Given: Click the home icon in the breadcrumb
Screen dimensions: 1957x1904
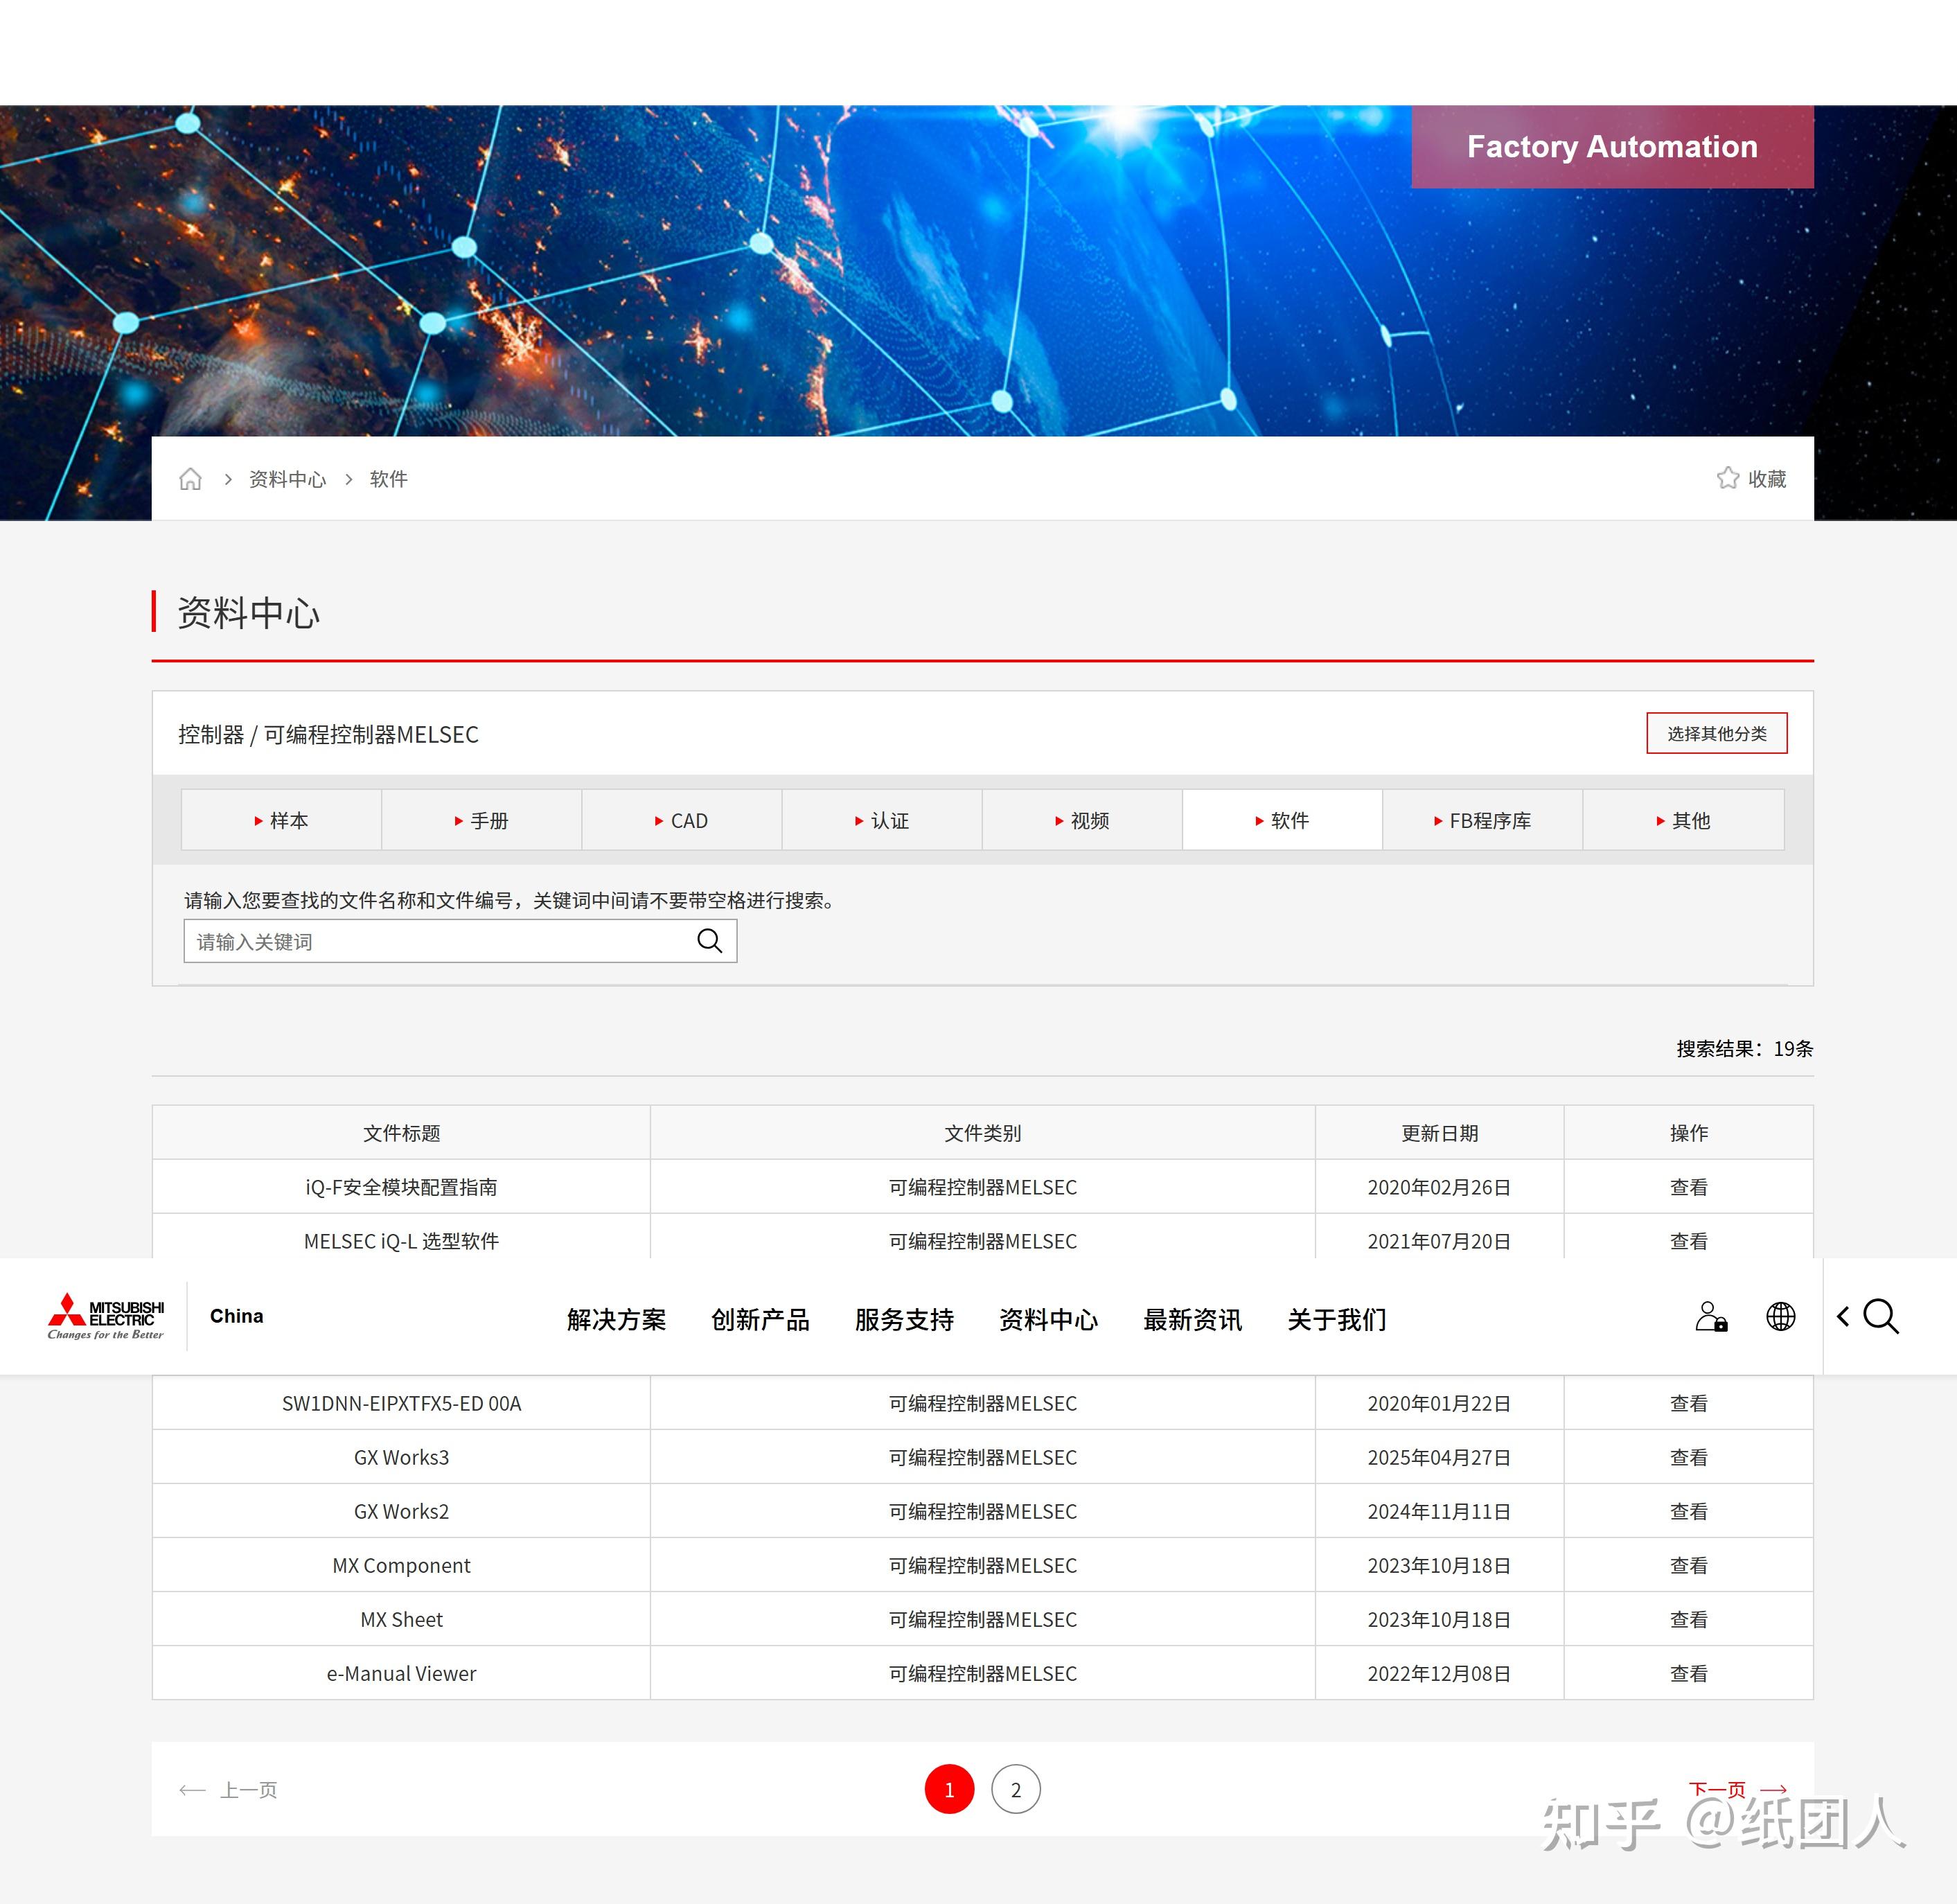Looking at the screenshot, I should (x=190, y=478).
